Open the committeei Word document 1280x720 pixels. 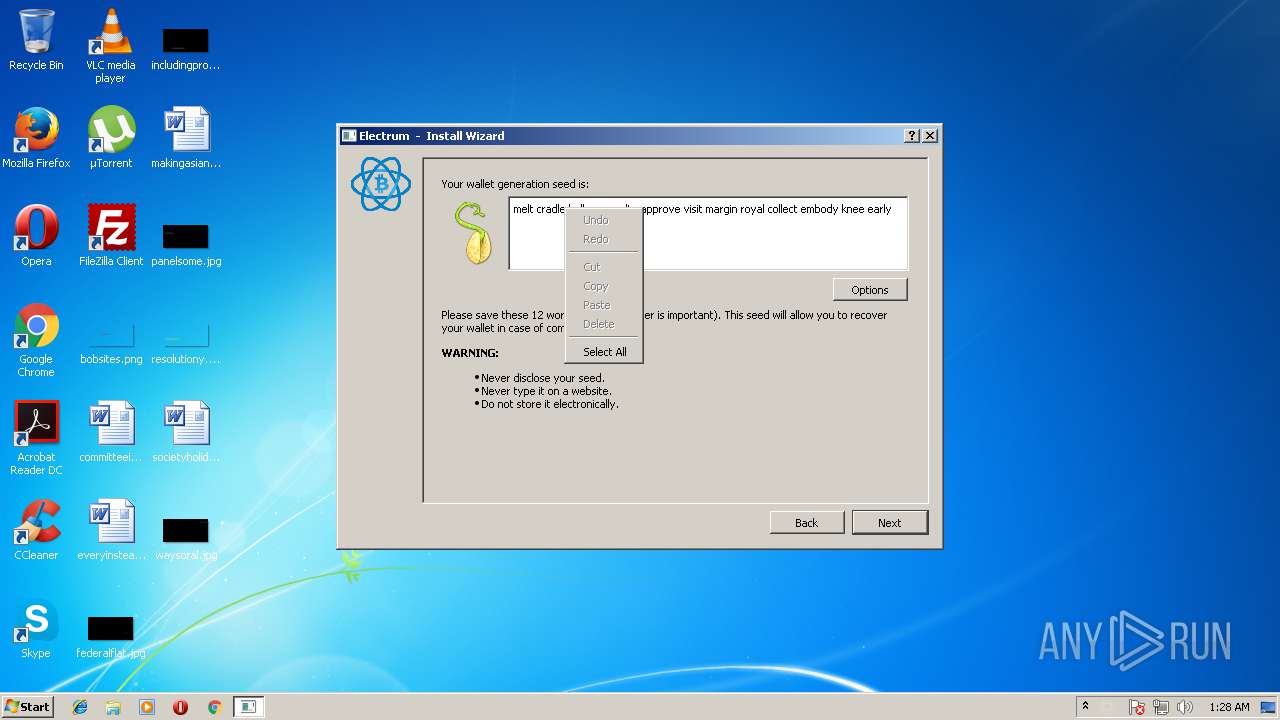(x=110, y=432)
